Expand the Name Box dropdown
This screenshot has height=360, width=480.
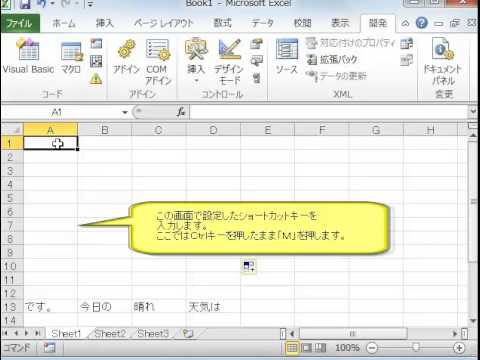(125, 112)
